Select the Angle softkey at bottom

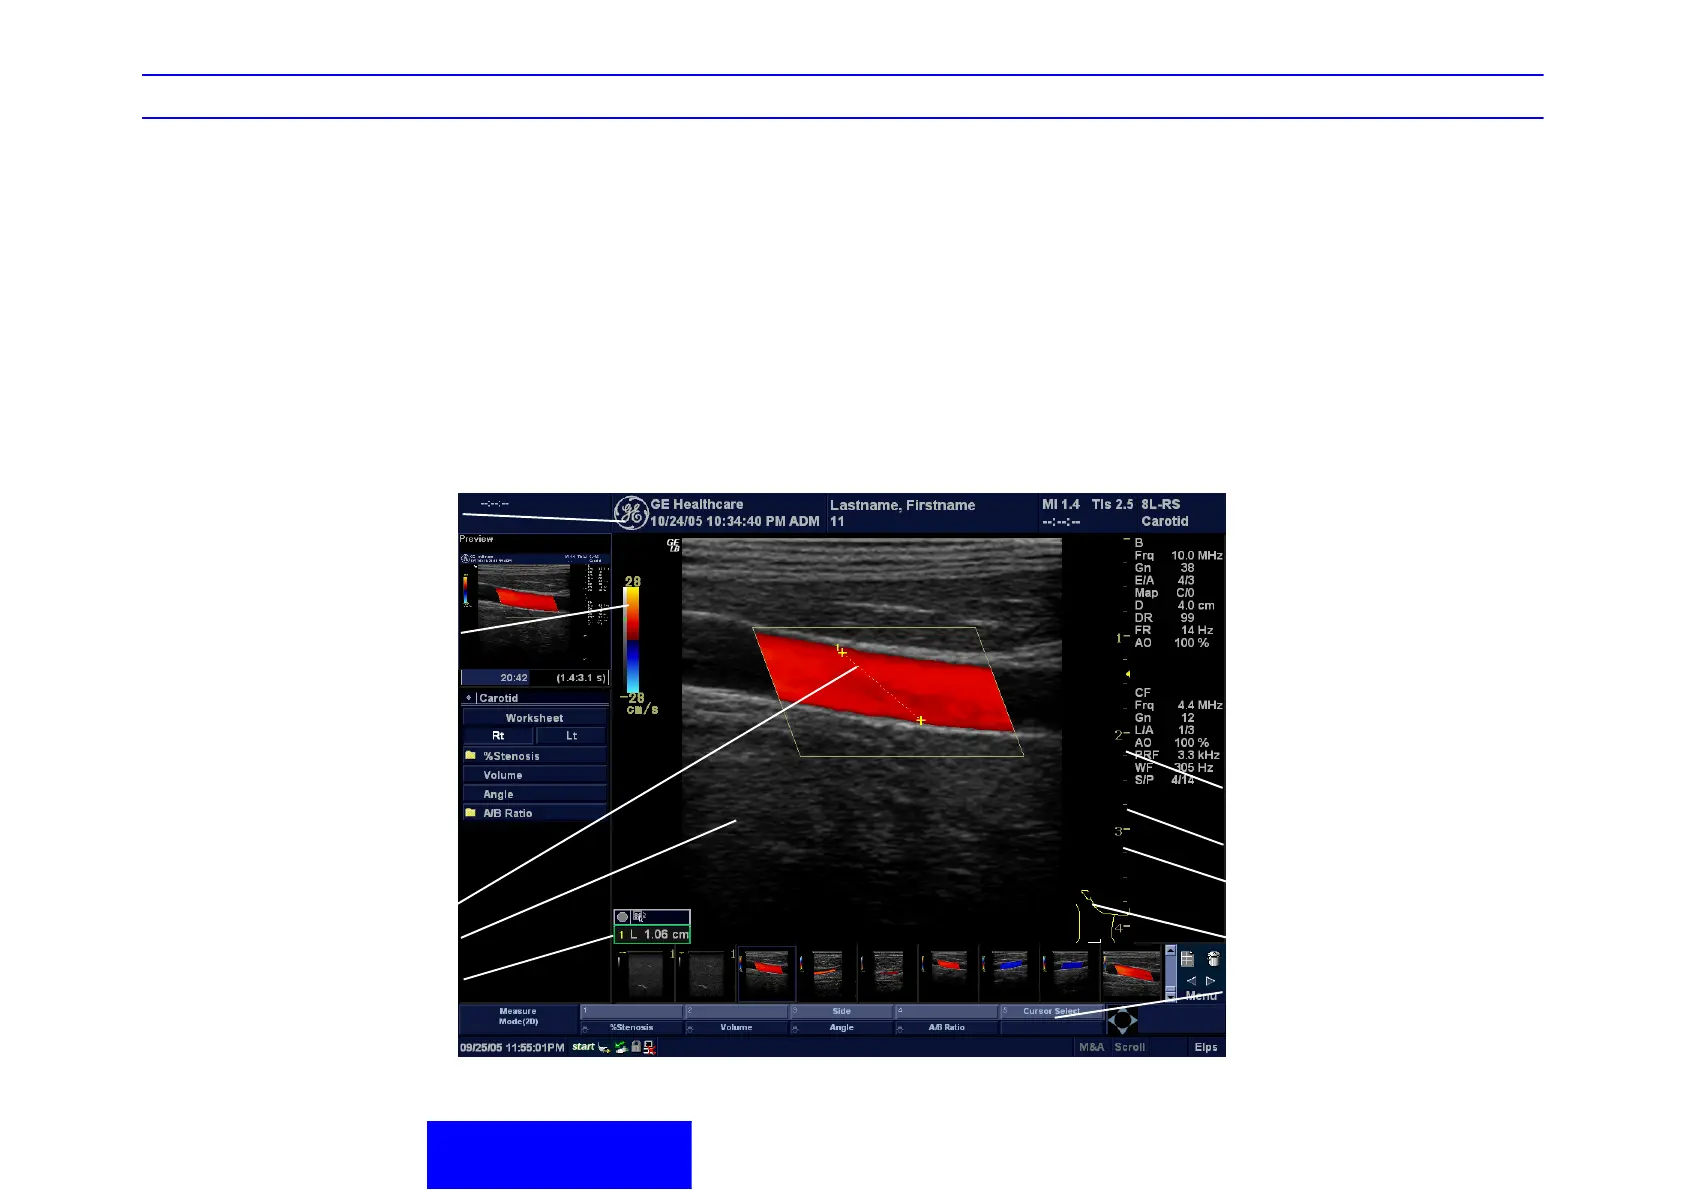click(842, 1027)
